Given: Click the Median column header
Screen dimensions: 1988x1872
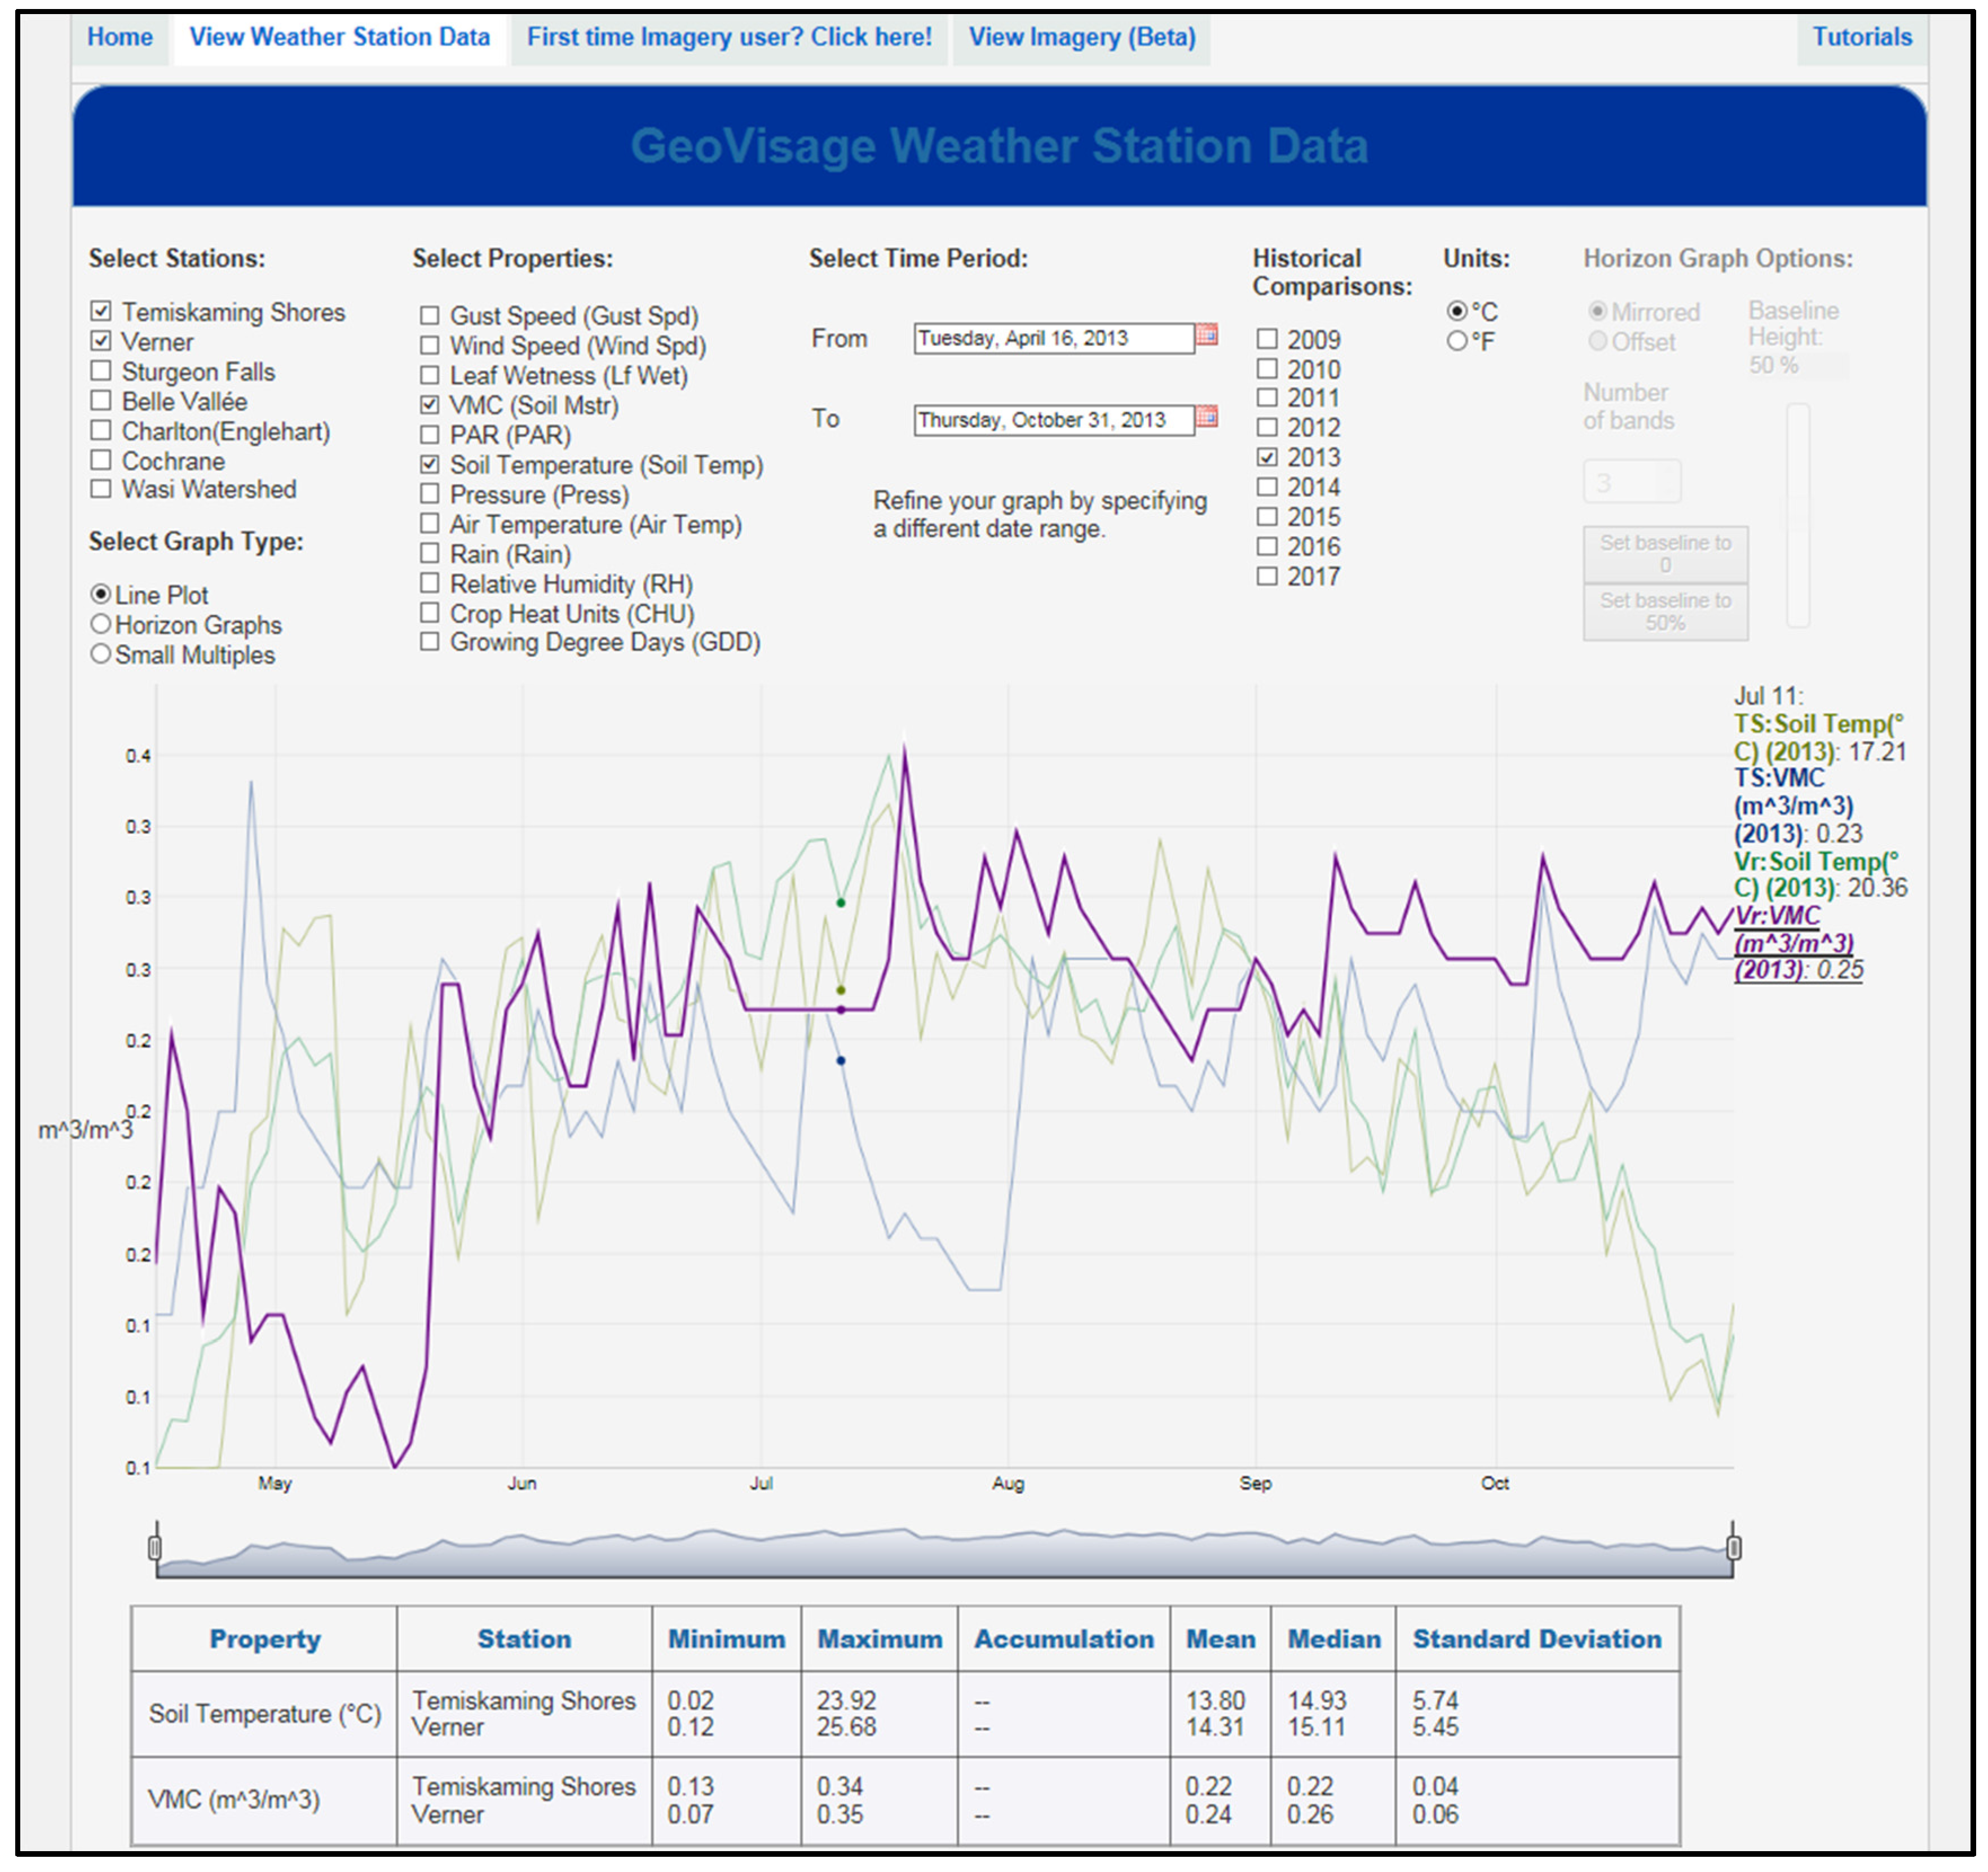Looking at the screenshot, I should point(1334,1639).
